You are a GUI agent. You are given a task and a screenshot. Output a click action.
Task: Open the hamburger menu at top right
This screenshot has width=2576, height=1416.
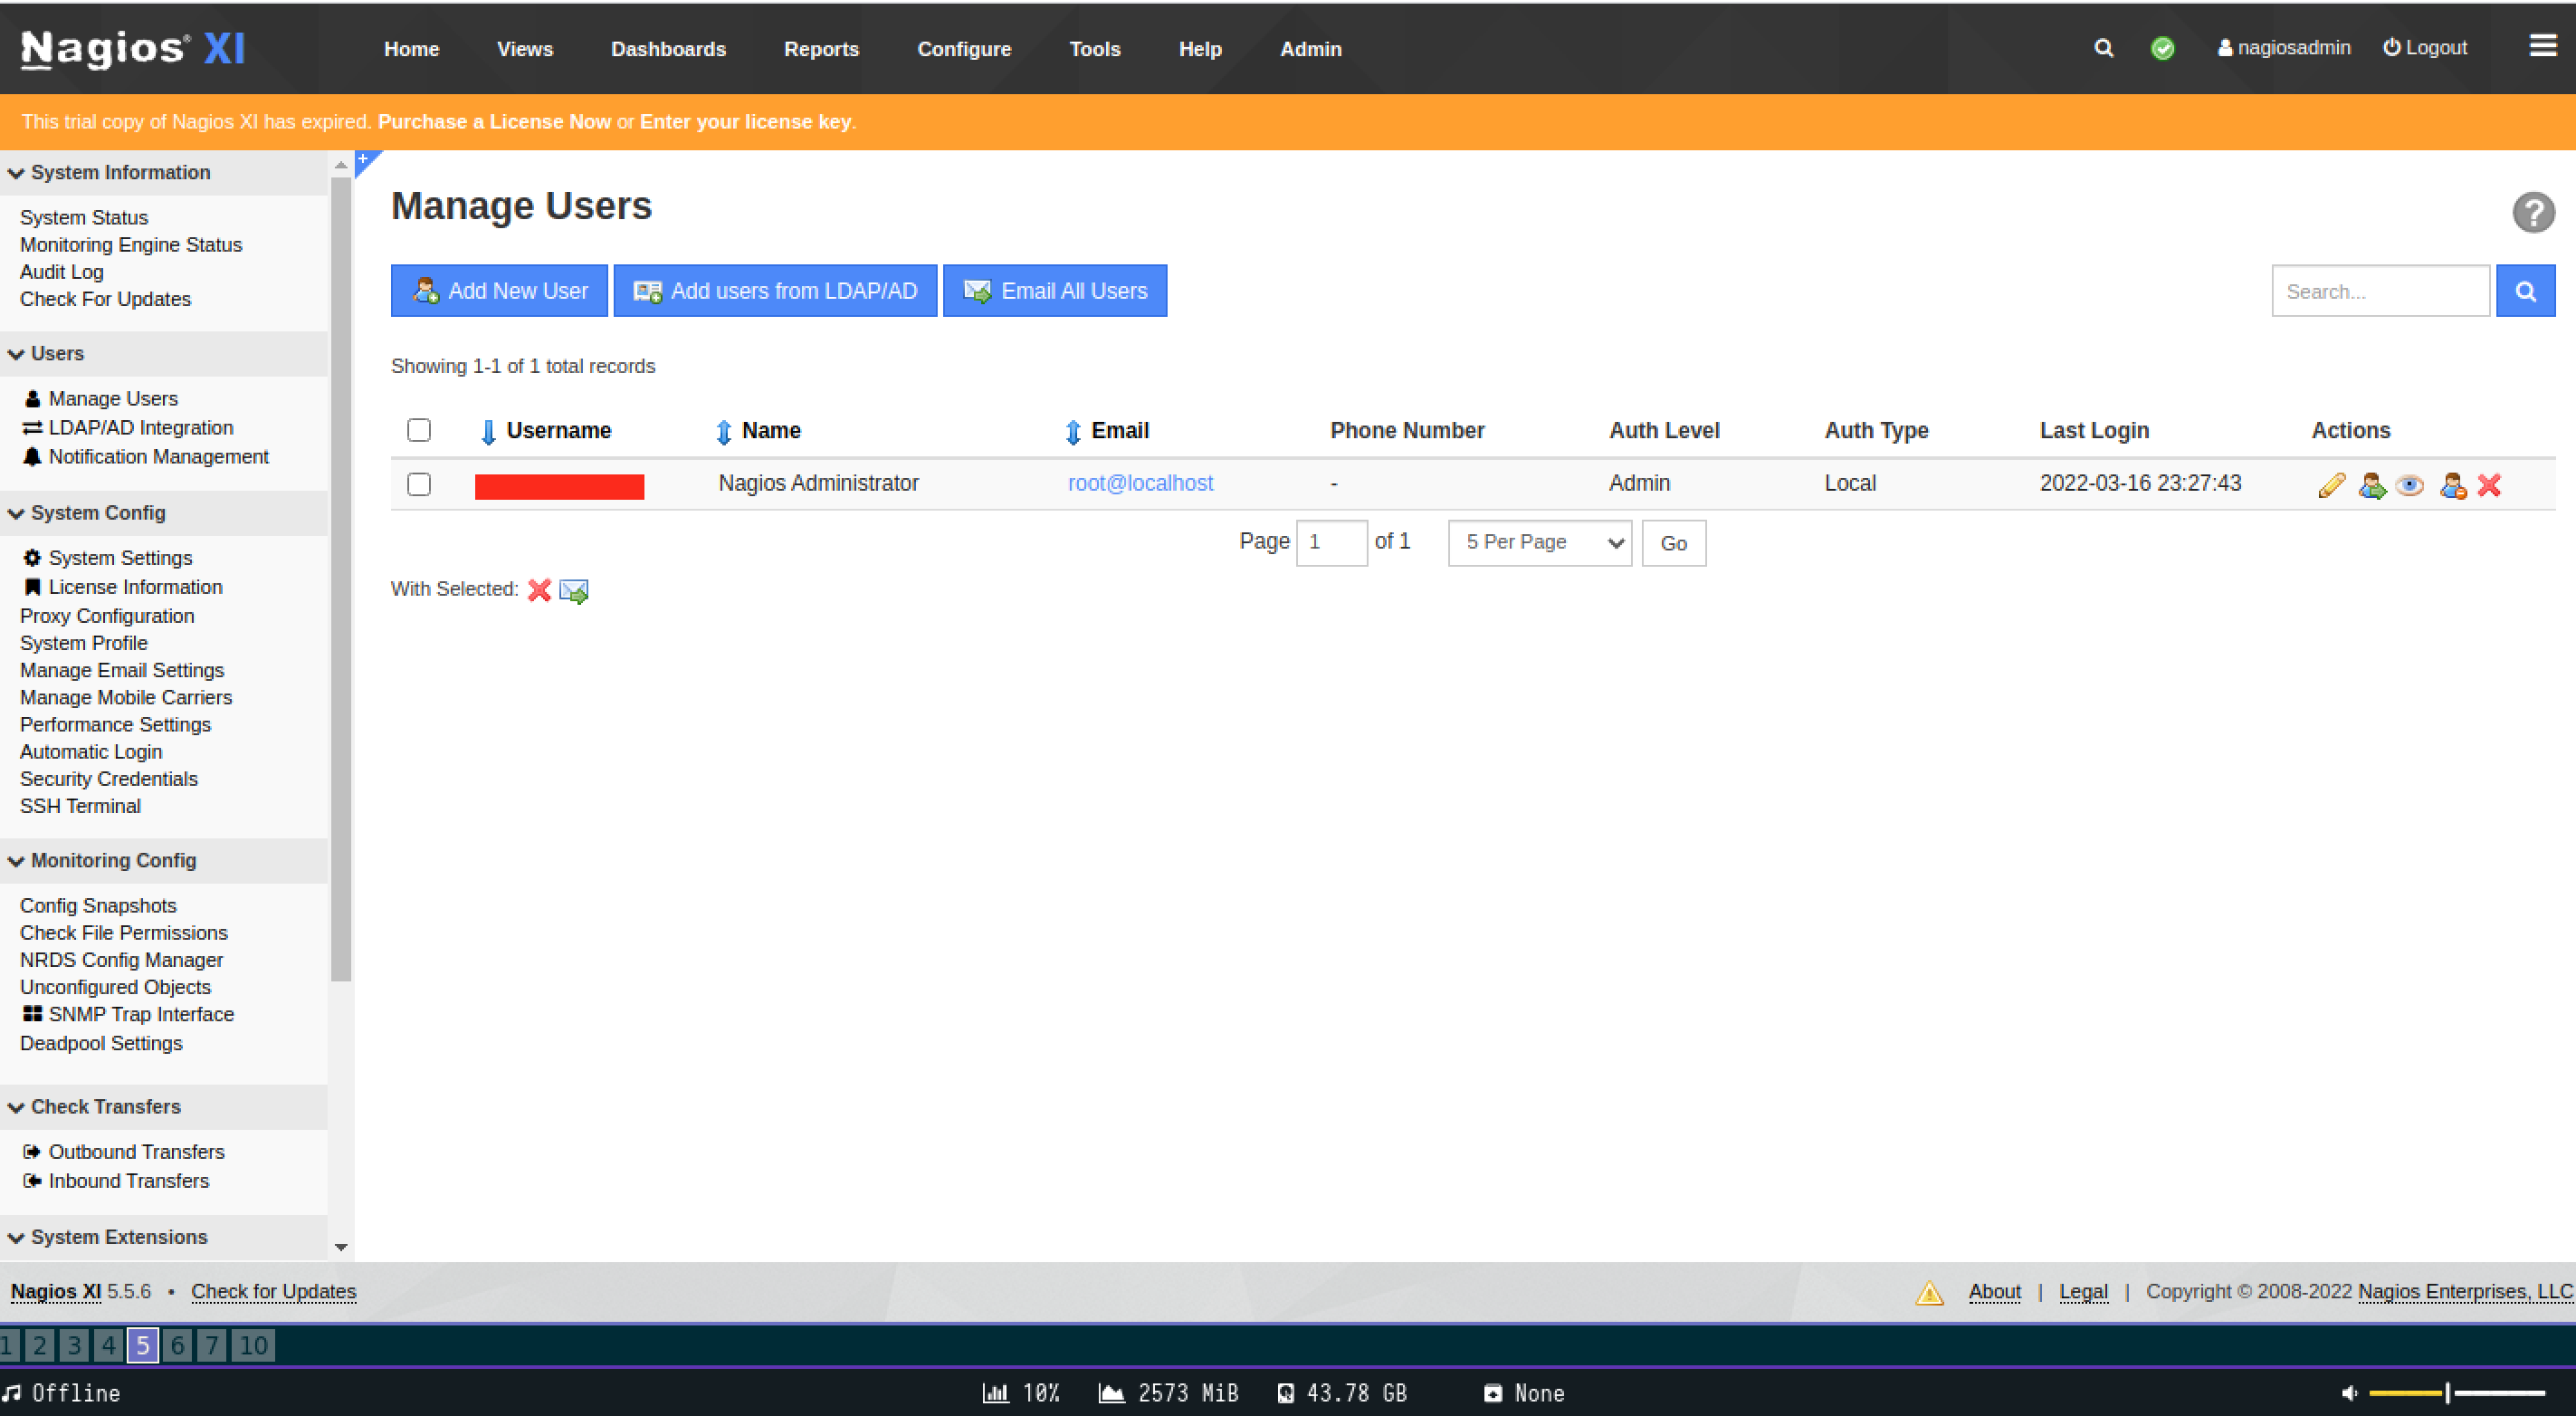pyautogui.click(x=2543, y=46)
